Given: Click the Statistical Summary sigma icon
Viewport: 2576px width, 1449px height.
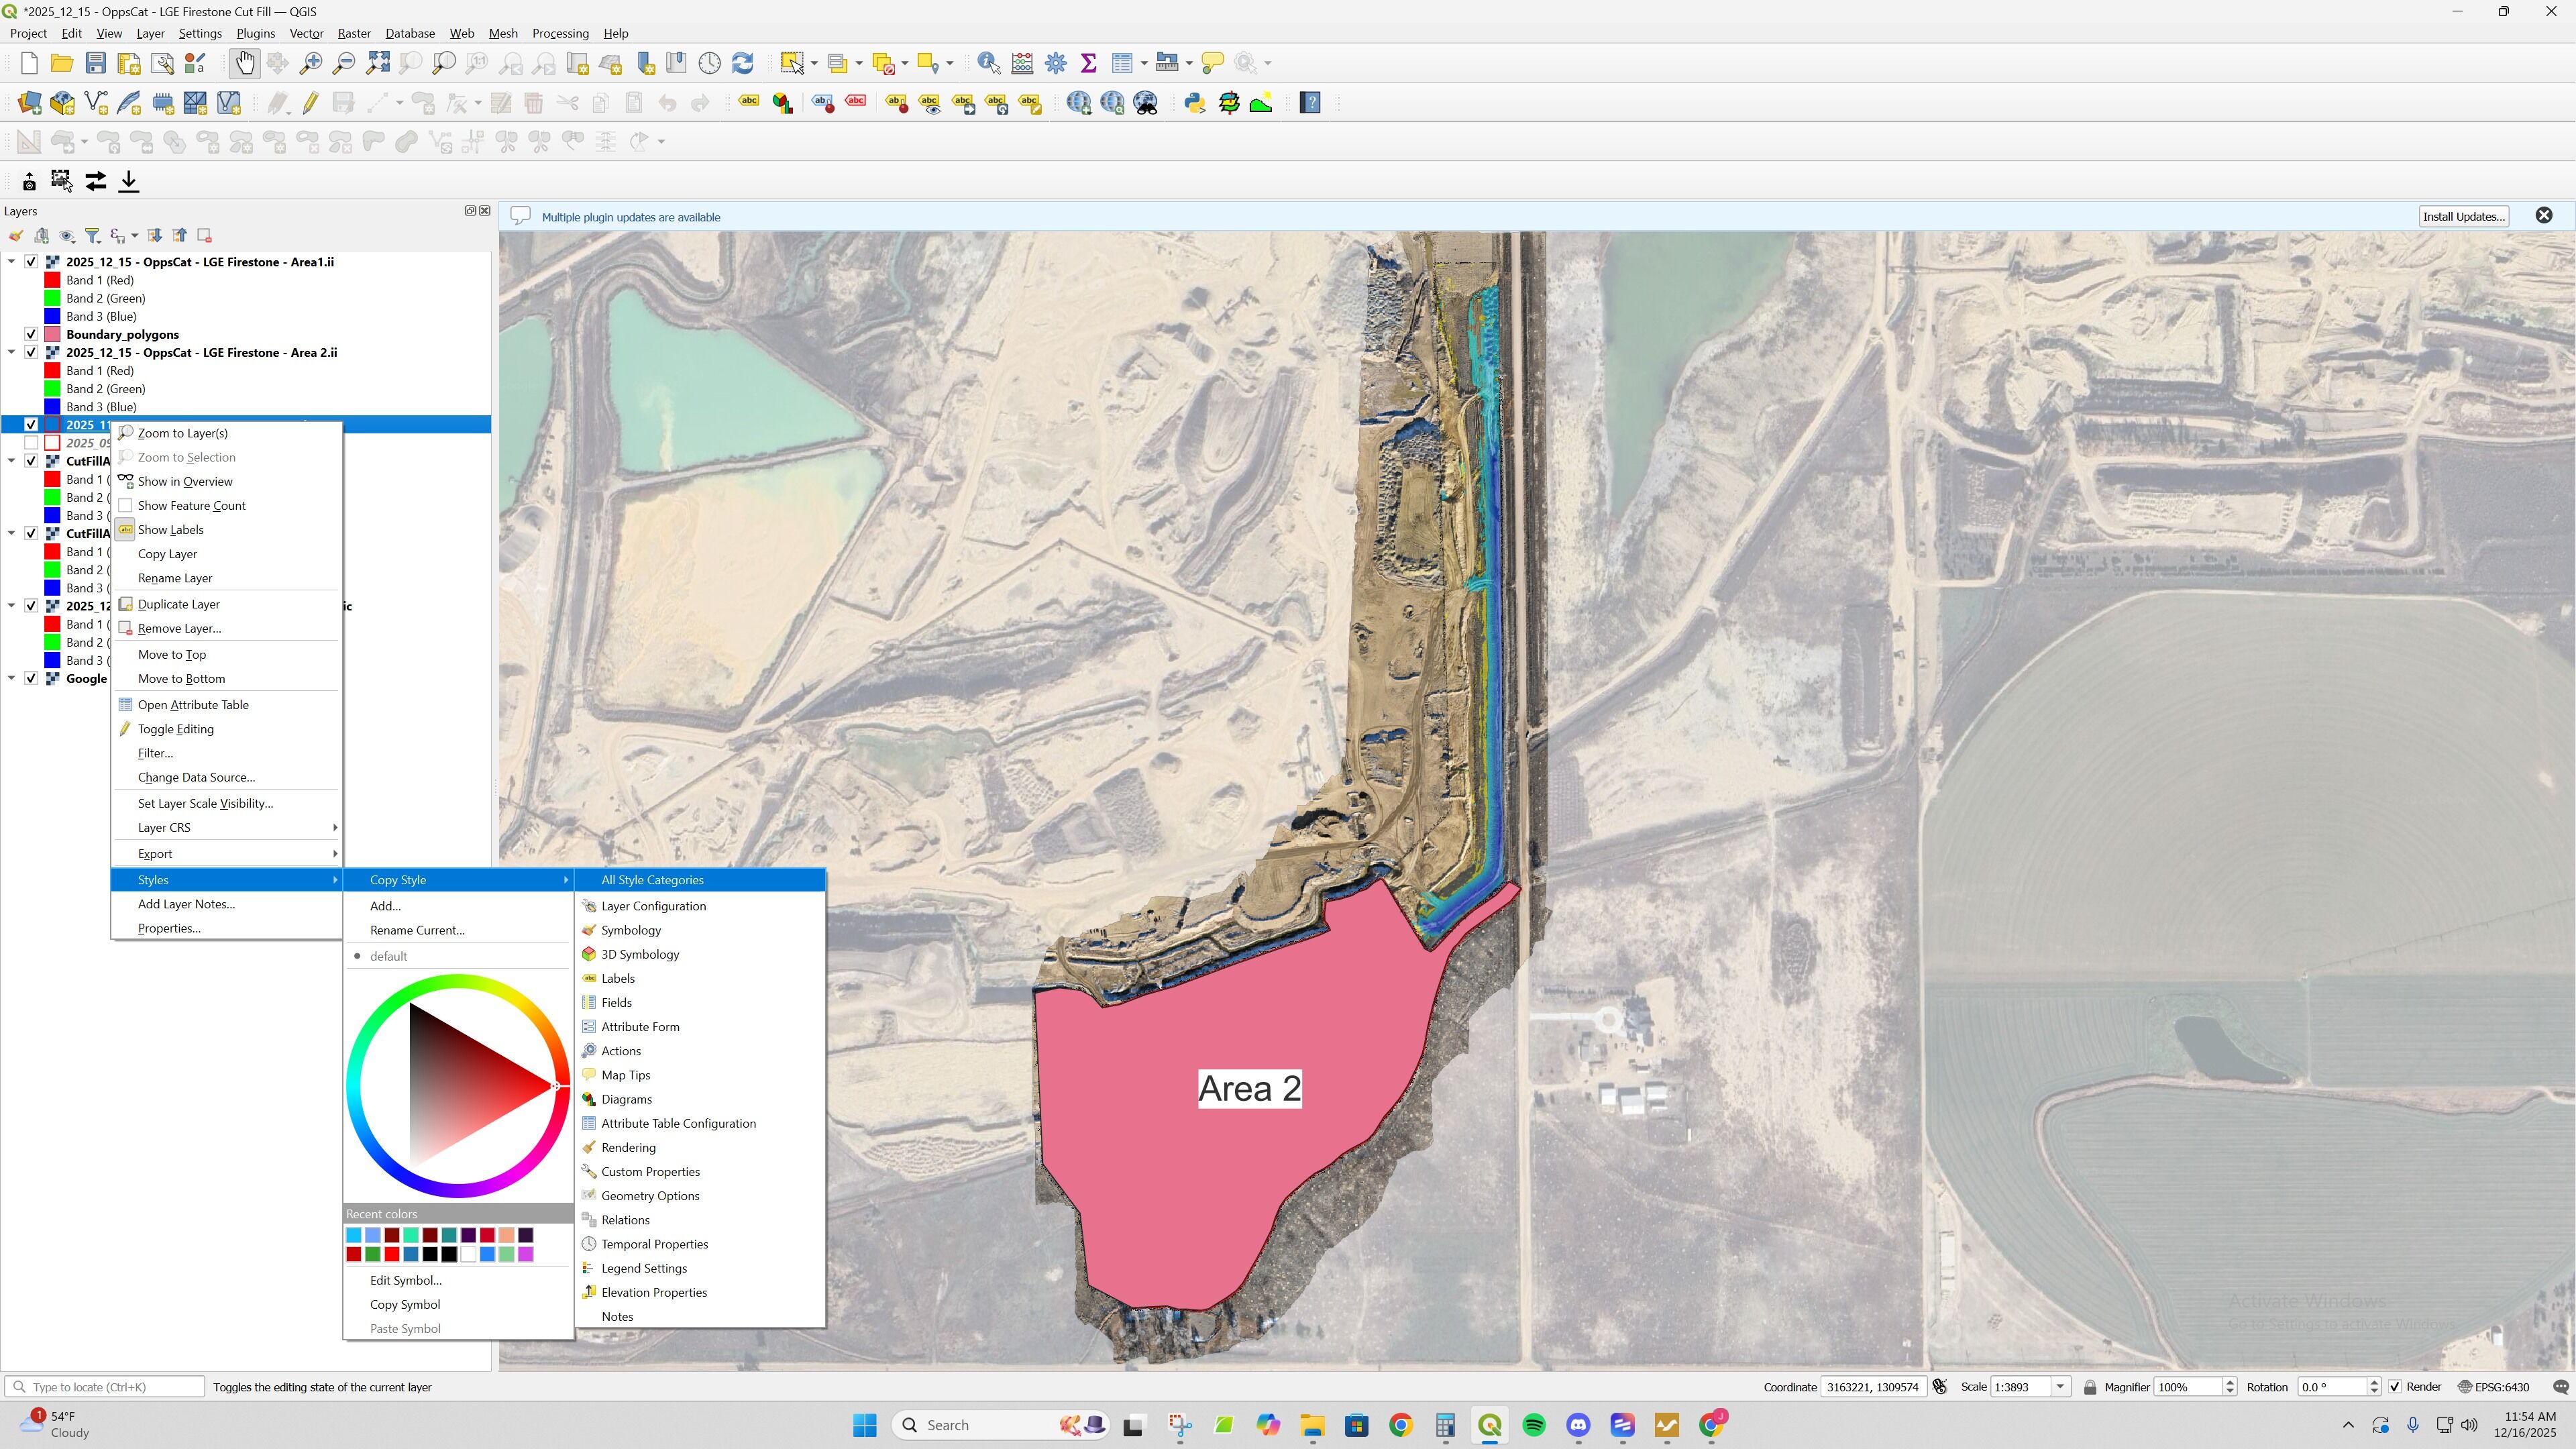Looking at the screenshot, I should click(x=1089, y=63).
